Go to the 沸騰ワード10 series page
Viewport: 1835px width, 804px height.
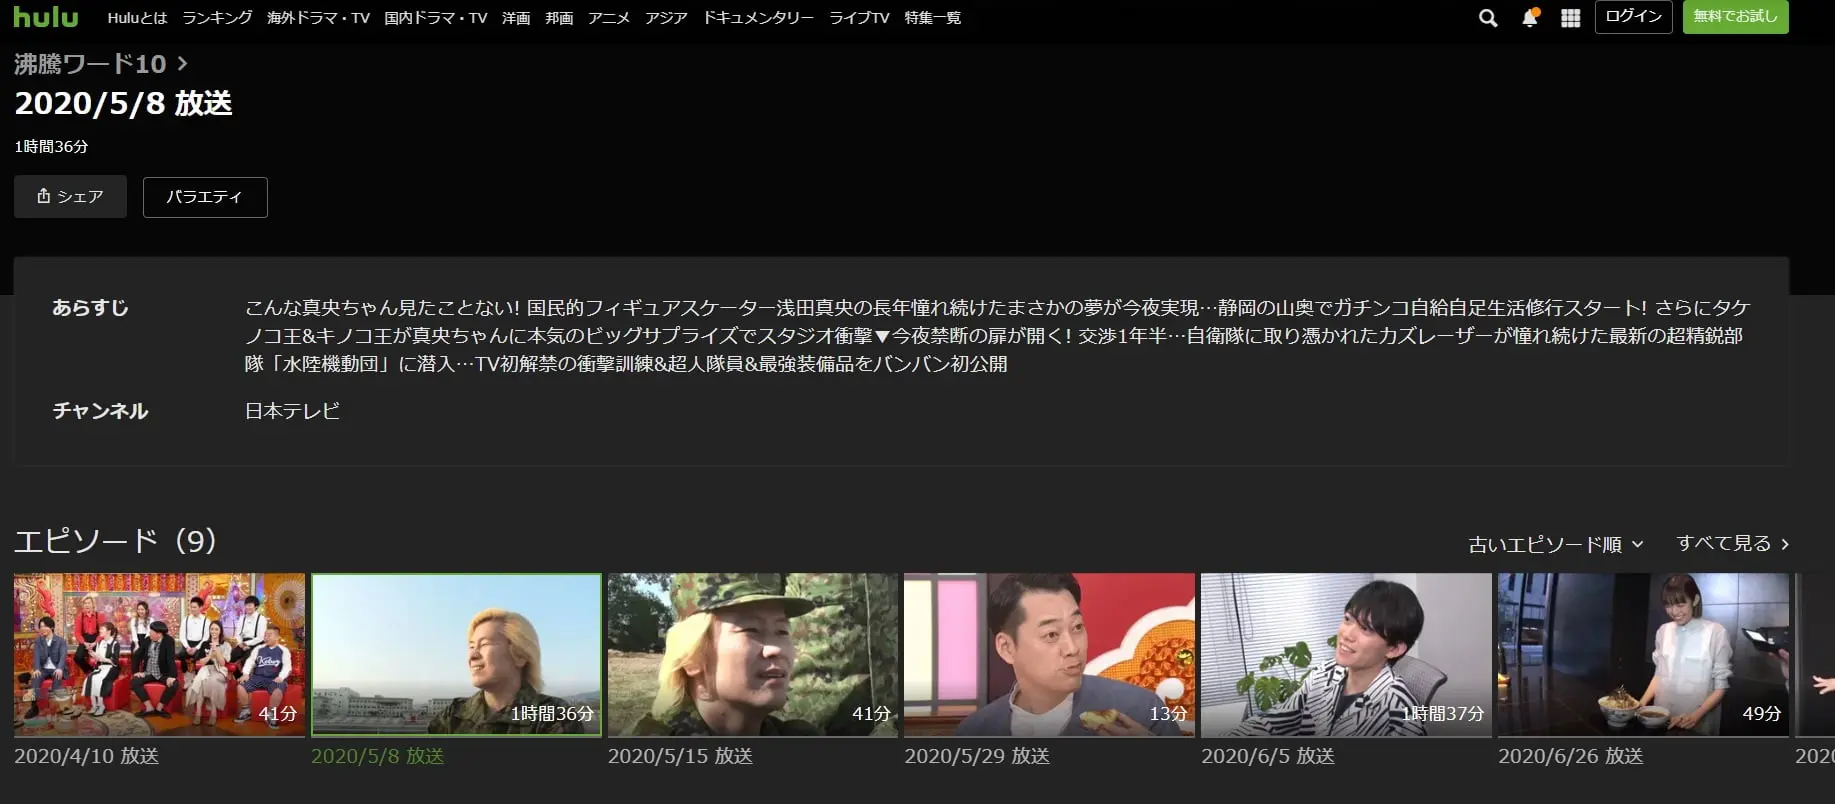tap(90, 63)
